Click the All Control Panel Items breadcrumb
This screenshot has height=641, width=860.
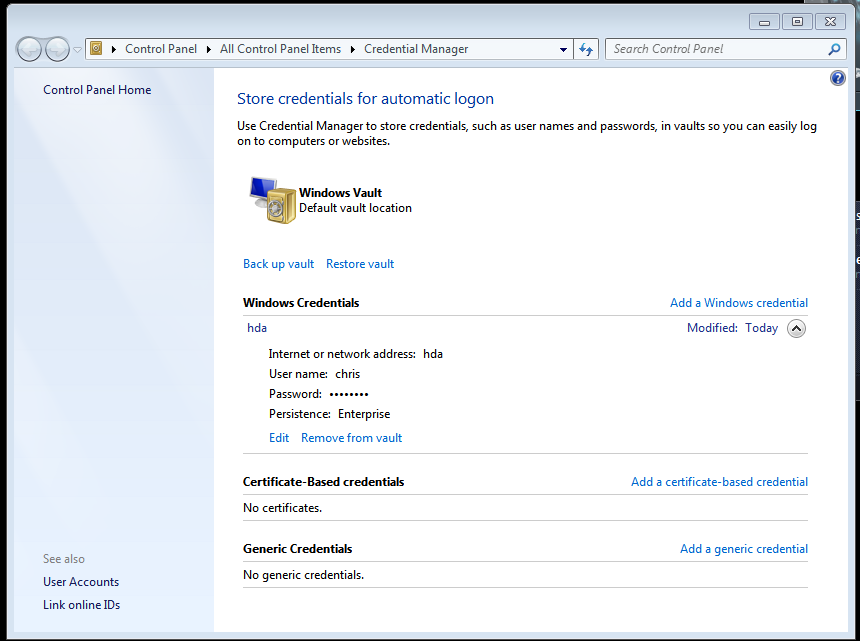tap(280, 49)
